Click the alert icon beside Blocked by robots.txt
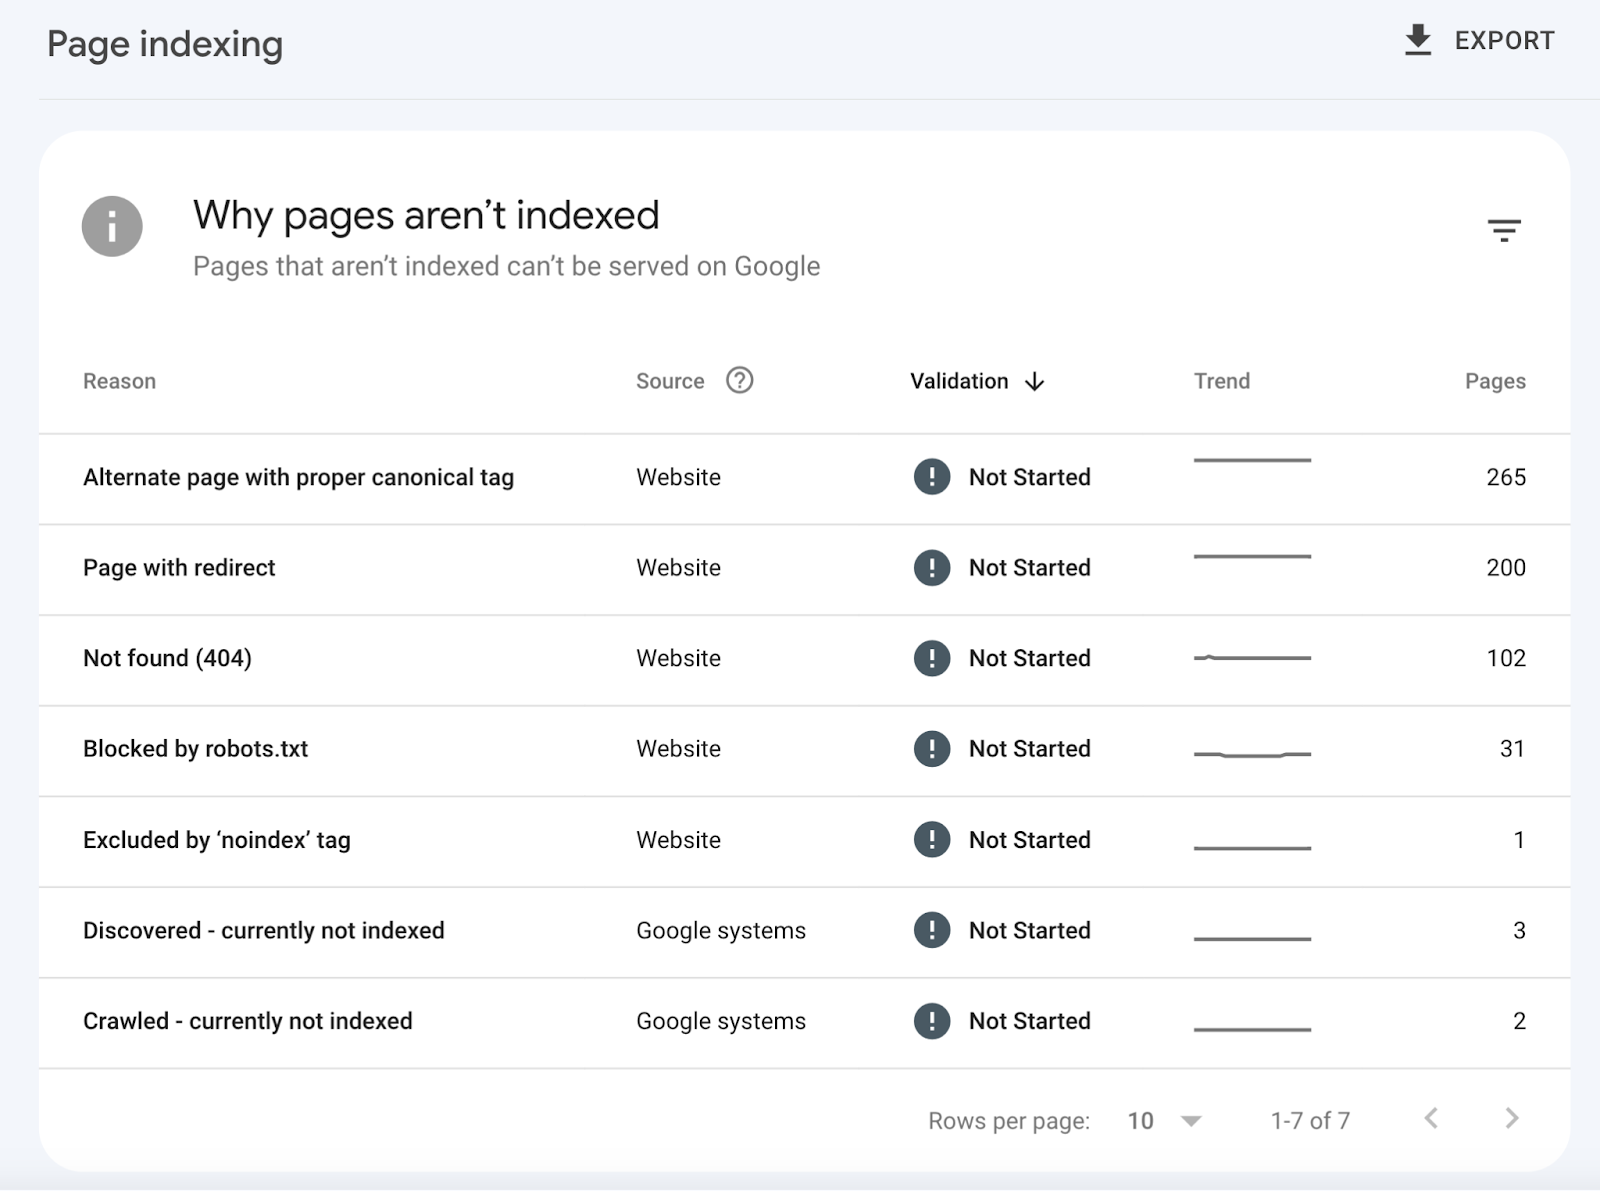The image size is (1600, 1191). [931, 748]
